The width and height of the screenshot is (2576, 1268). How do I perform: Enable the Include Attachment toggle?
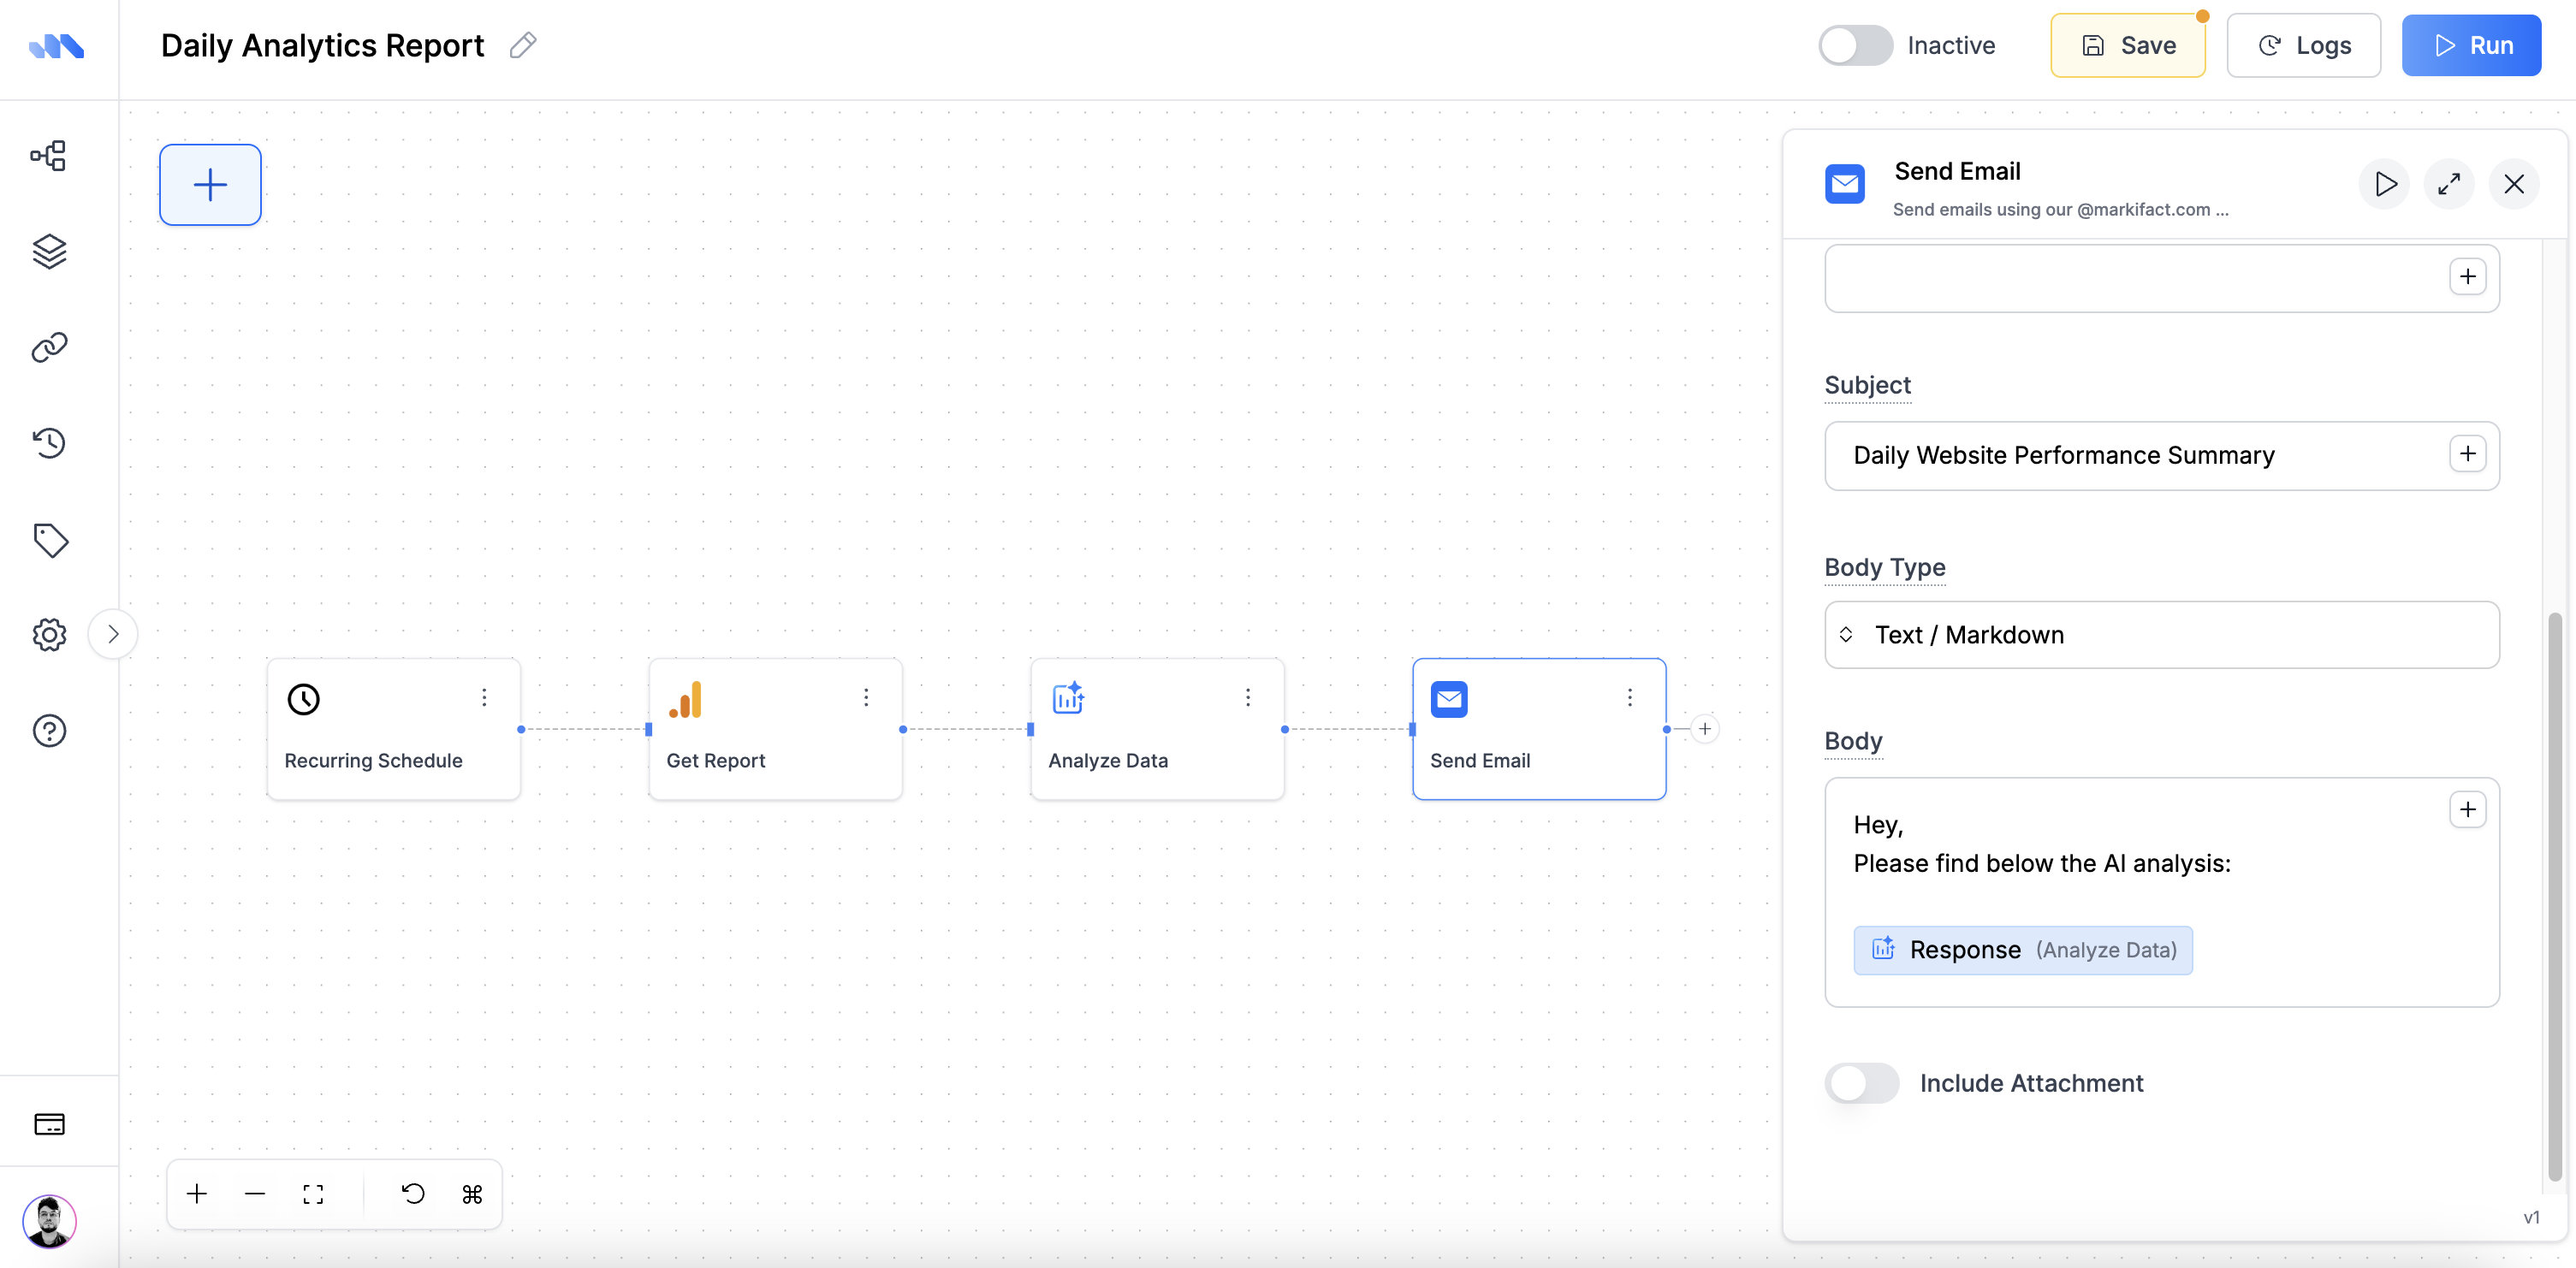click(1861, 1083)
